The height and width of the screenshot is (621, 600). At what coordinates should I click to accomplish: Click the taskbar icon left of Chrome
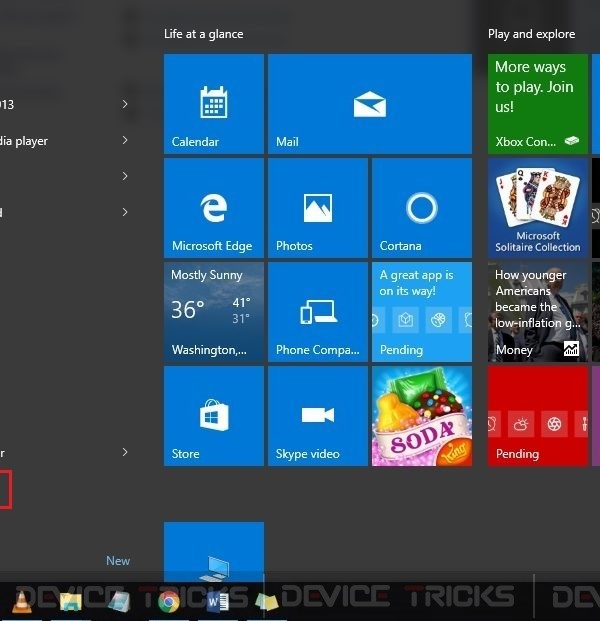tap(119, 602)
